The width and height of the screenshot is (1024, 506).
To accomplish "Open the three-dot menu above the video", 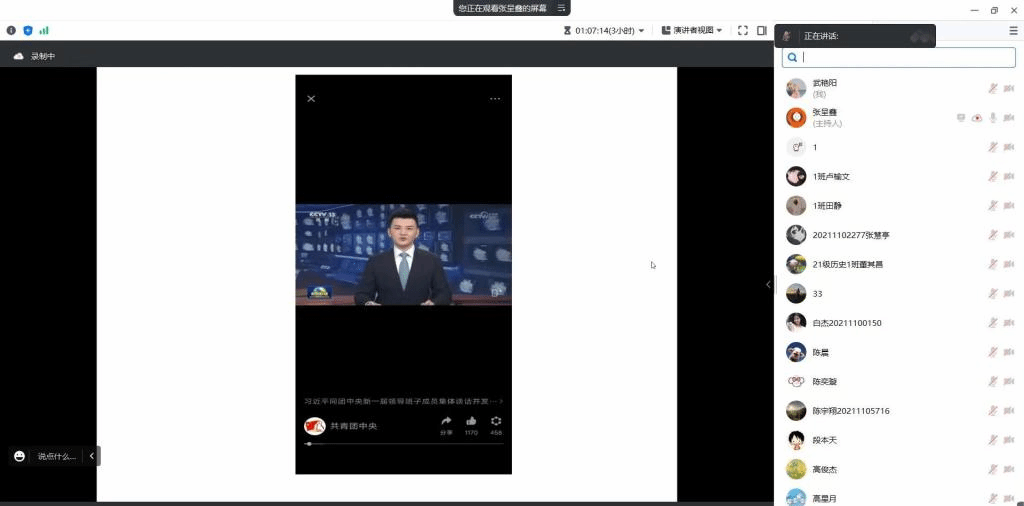I will click(x=495, y=99).
